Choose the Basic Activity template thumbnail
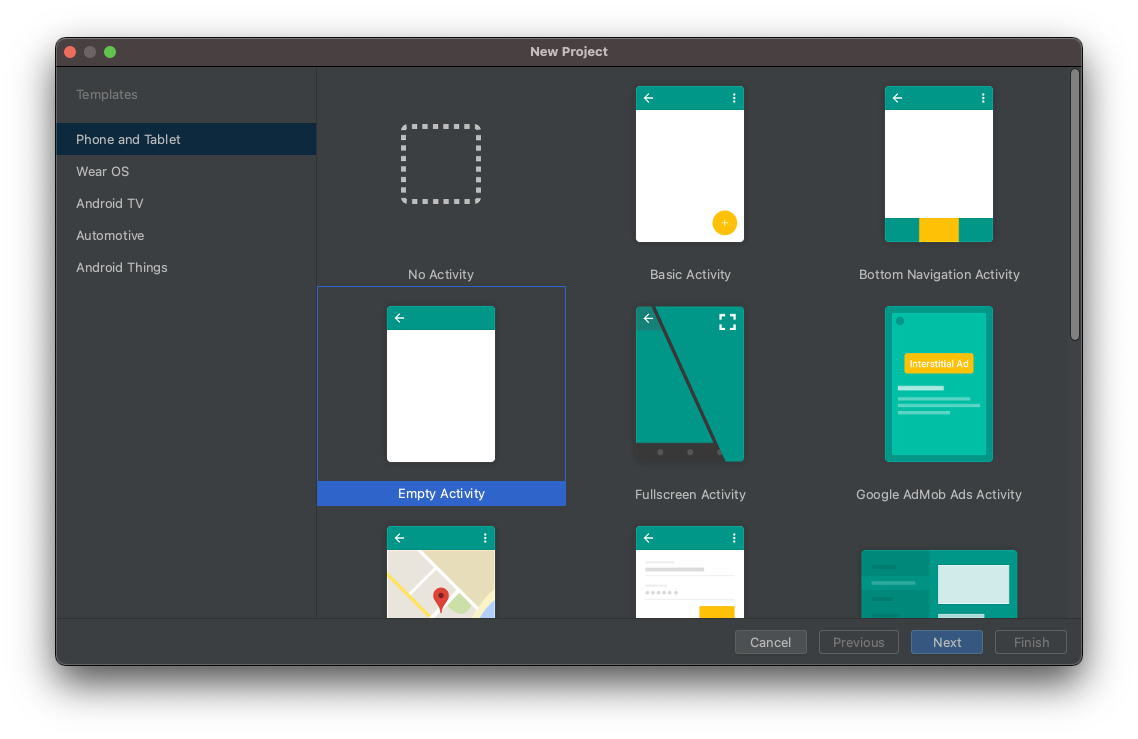The width and height of the screenshot is (1138, 739). tap(689, 164)
